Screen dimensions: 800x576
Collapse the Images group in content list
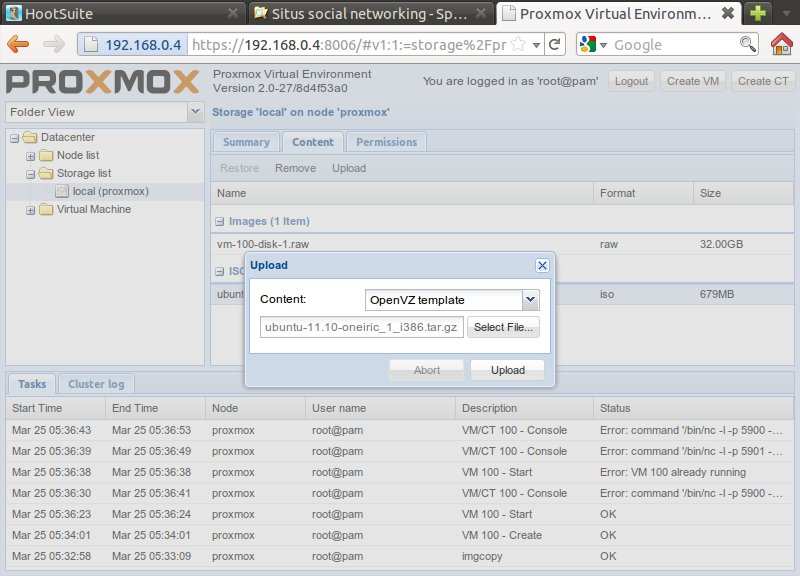point(220,221)
